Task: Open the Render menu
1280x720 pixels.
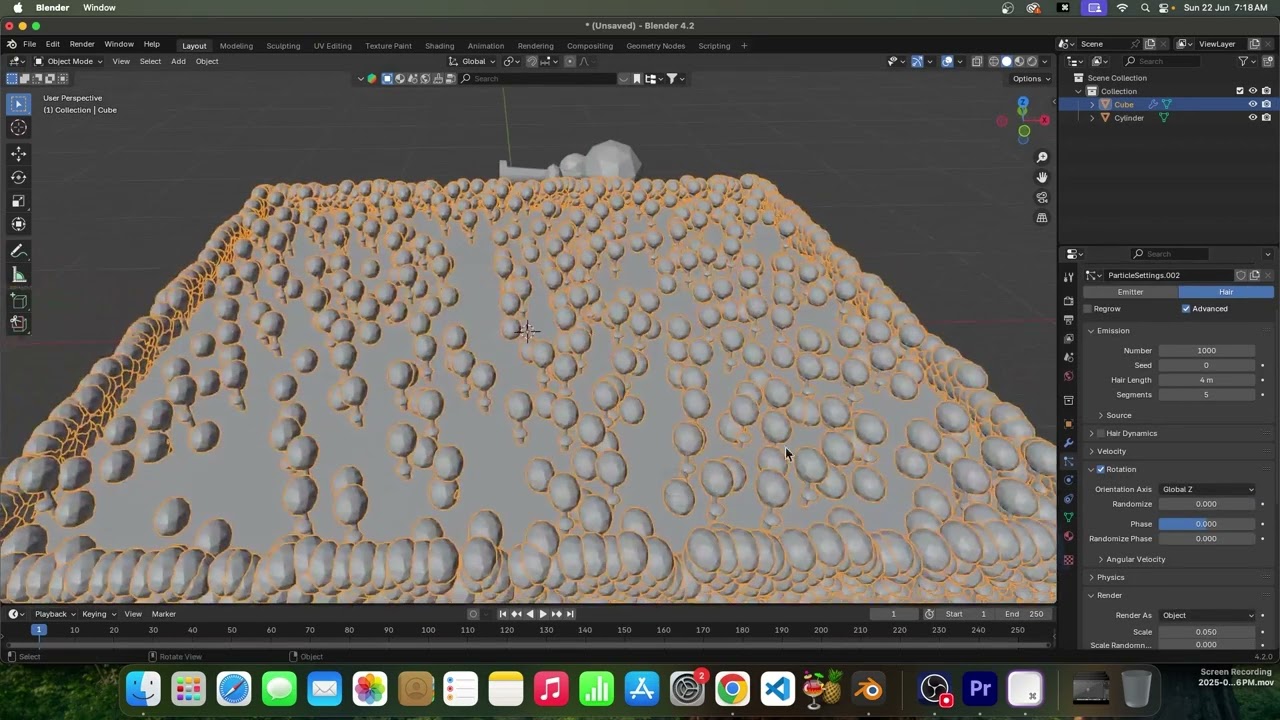Action: [82, 45]
